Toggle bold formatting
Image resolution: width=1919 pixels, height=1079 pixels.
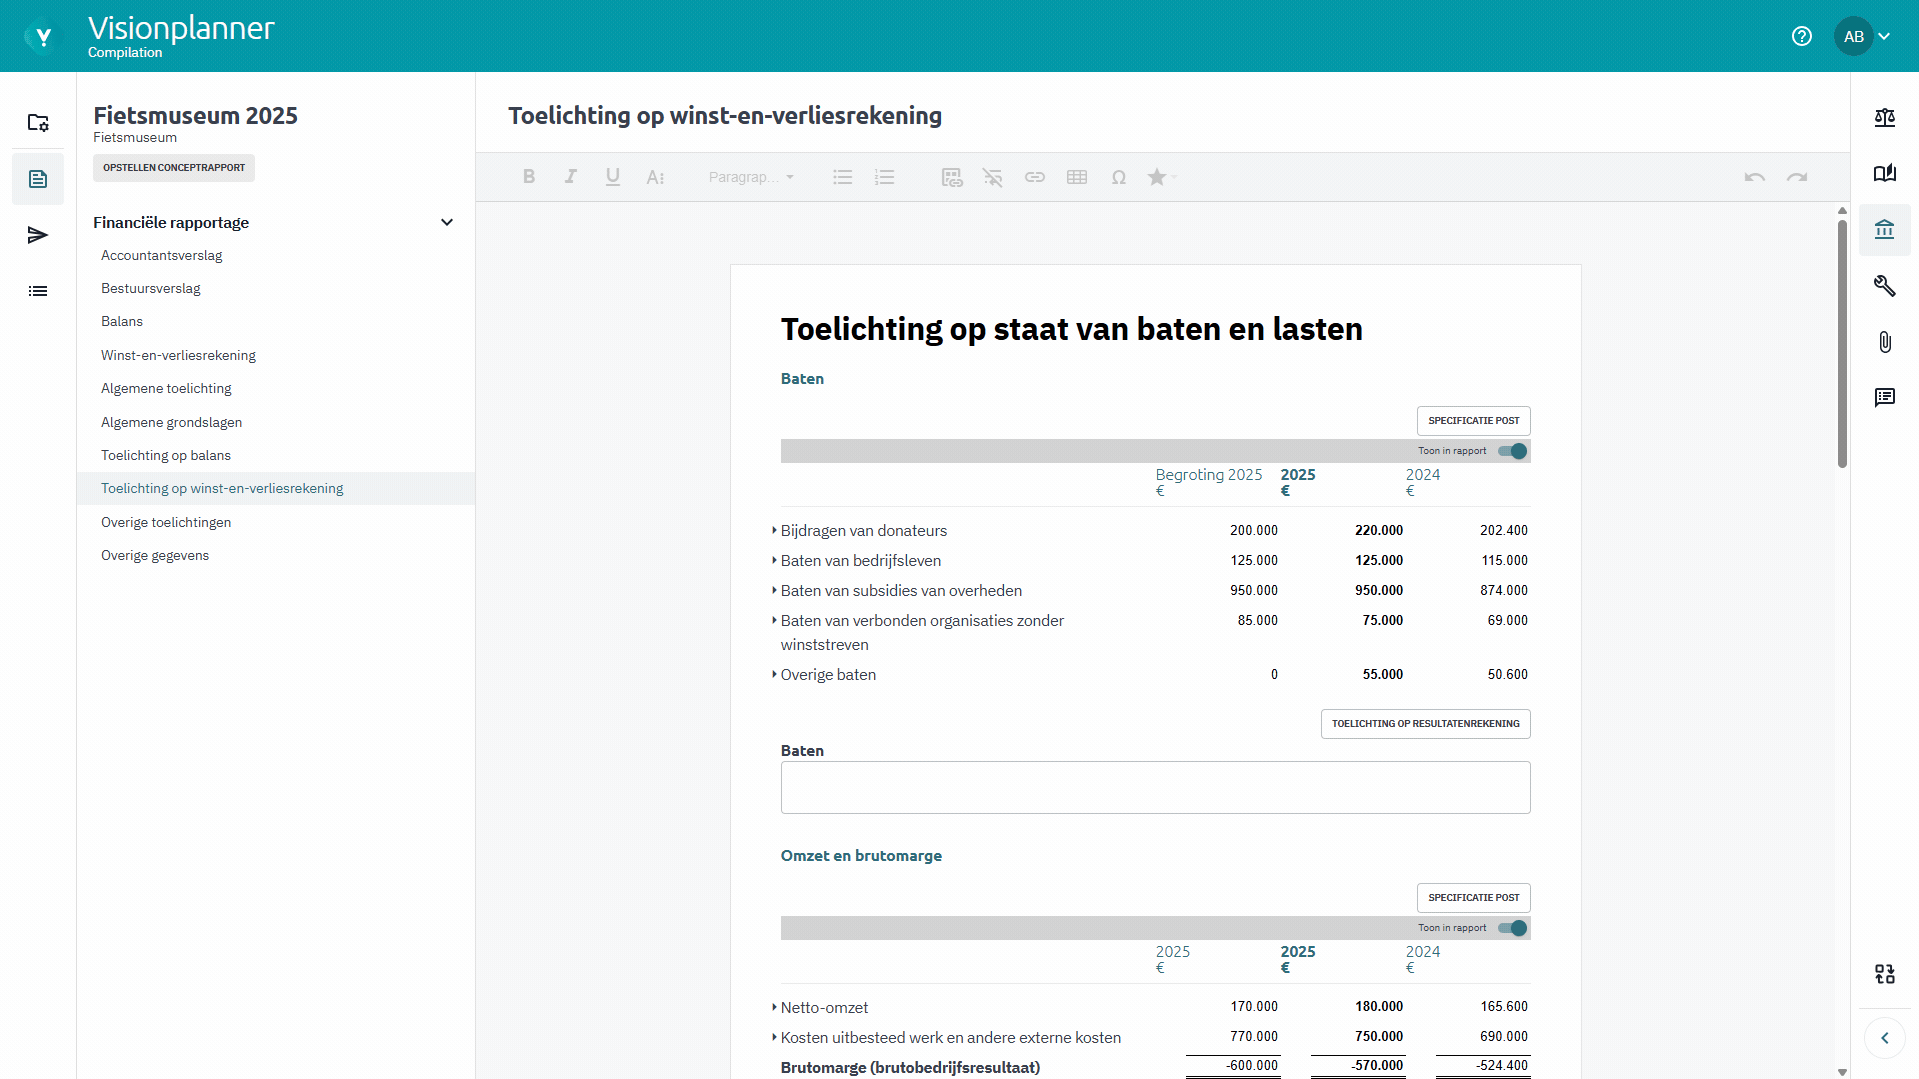click(529, 177)
